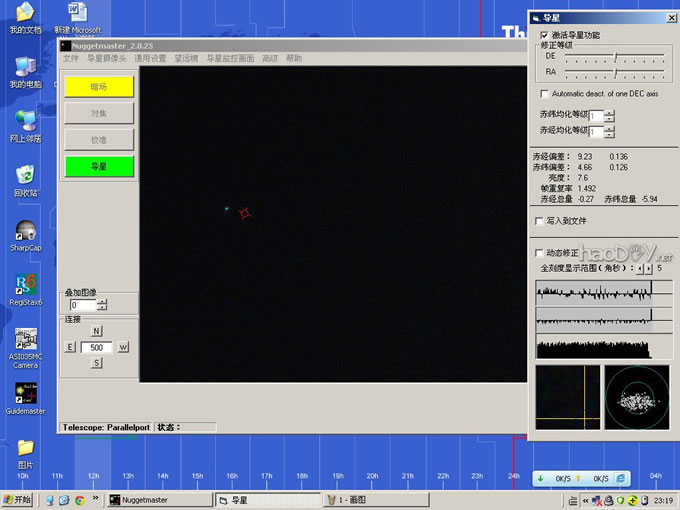Launch the ASI035MC Camera shortcut
The width and height of the screenshot is (680, 510).
click(26, 340)
